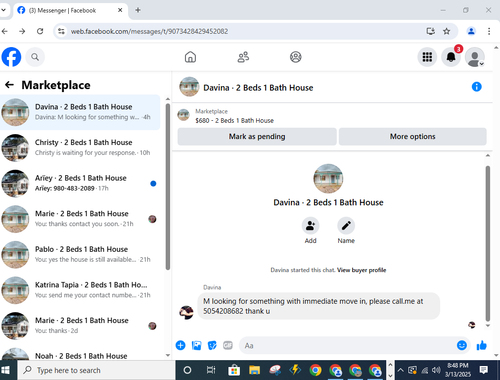Open View buyer profile link
This screenshot has height=380, width=500.
[361, 270]
